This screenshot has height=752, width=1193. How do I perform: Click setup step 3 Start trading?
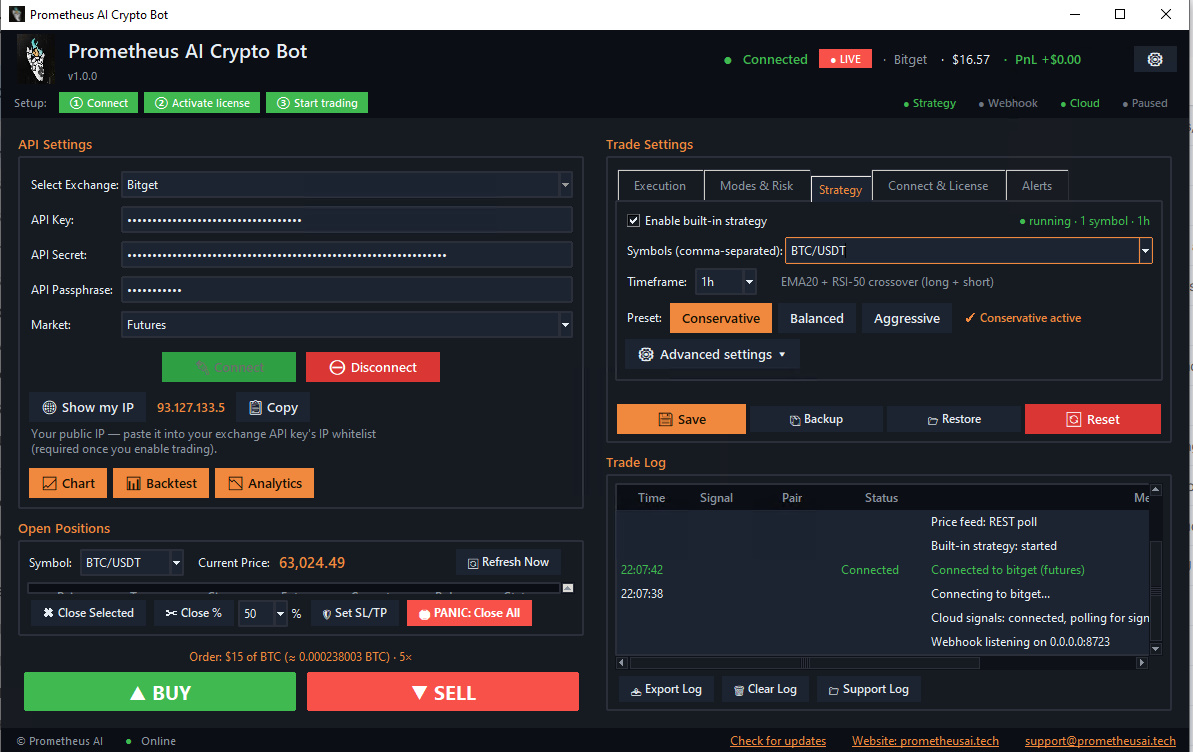(x=317, y=103)
